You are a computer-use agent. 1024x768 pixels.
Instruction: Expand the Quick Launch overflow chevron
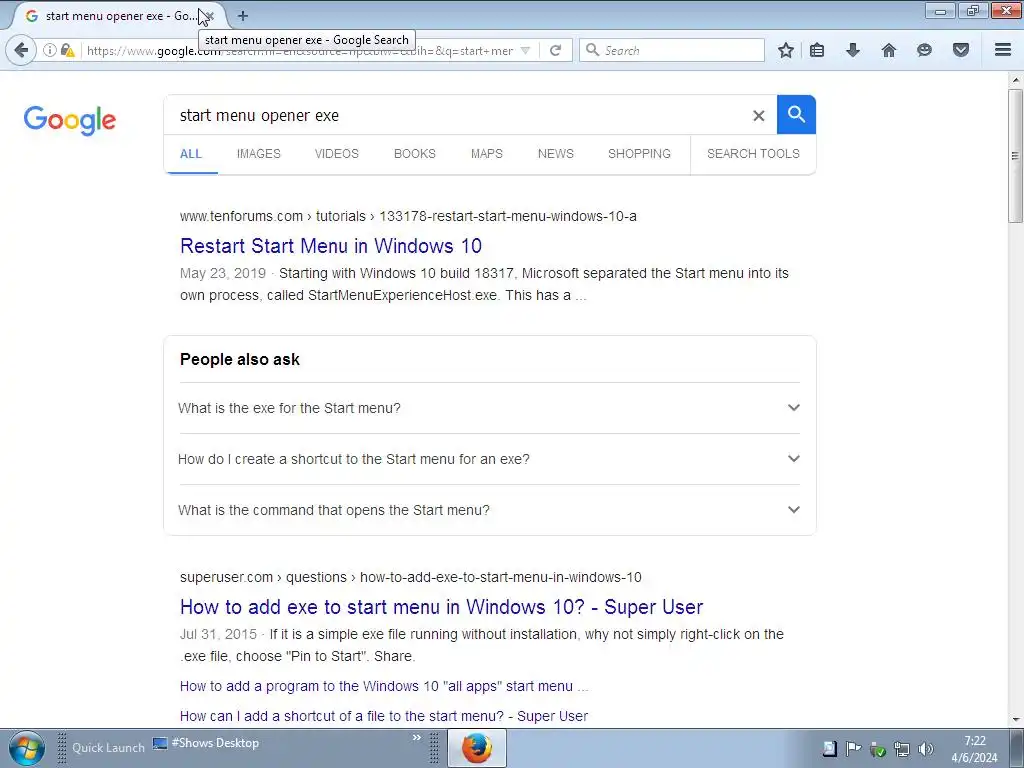point(417,738)
